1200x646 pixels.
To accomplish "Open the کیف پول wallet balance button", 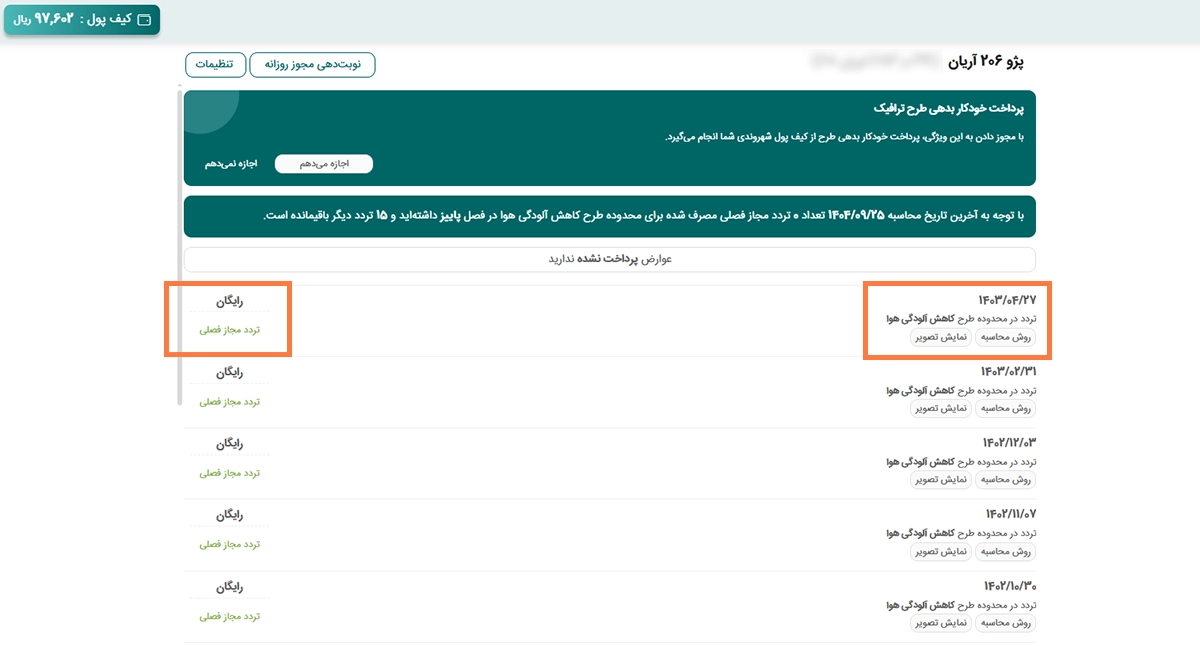I will pos(80,18).
